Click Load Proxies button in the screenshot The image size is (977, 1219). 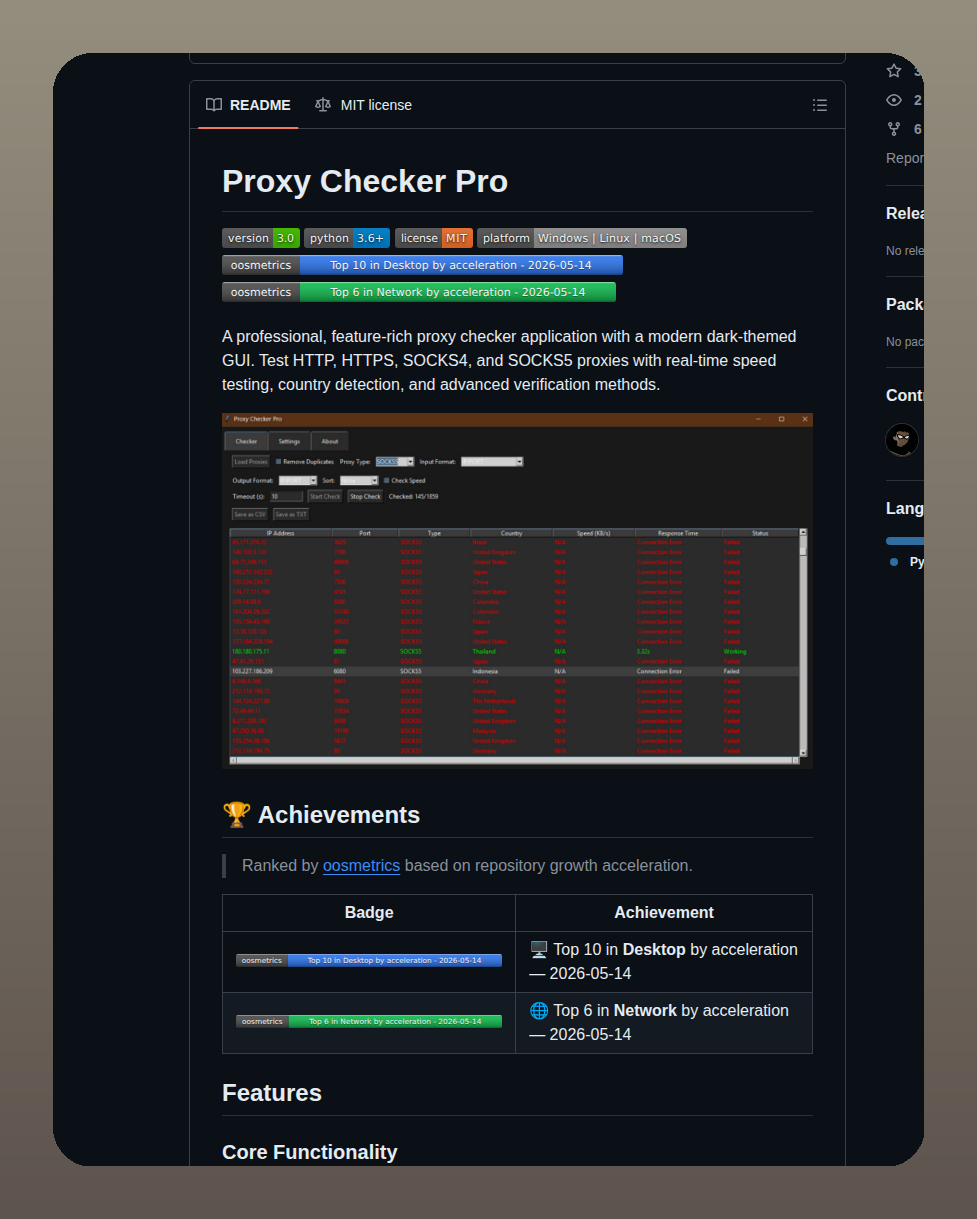tap(250, 462)
